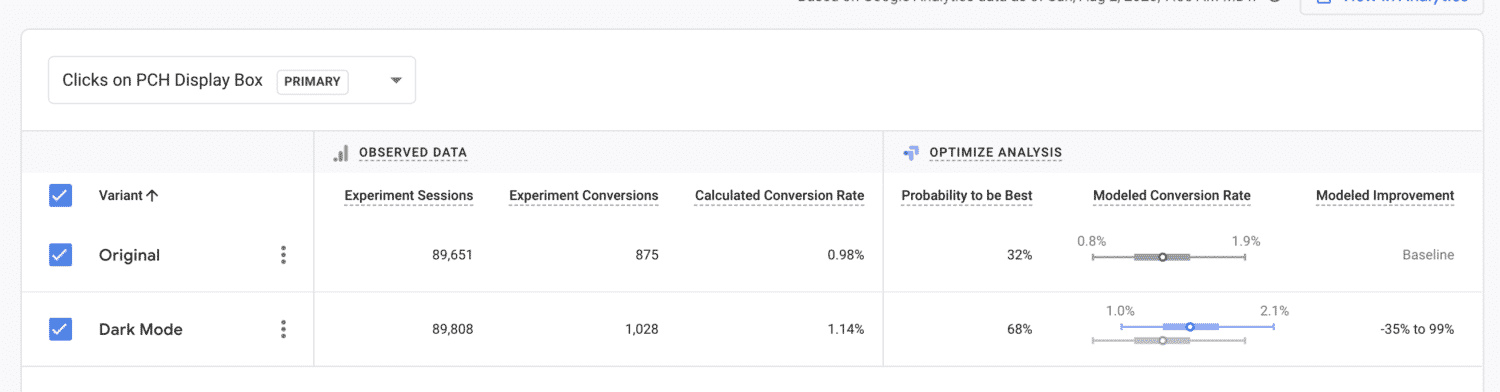Click the Observed Data bar chart icon
This screenshot has width=1500, height=392.
coord(341,153)
